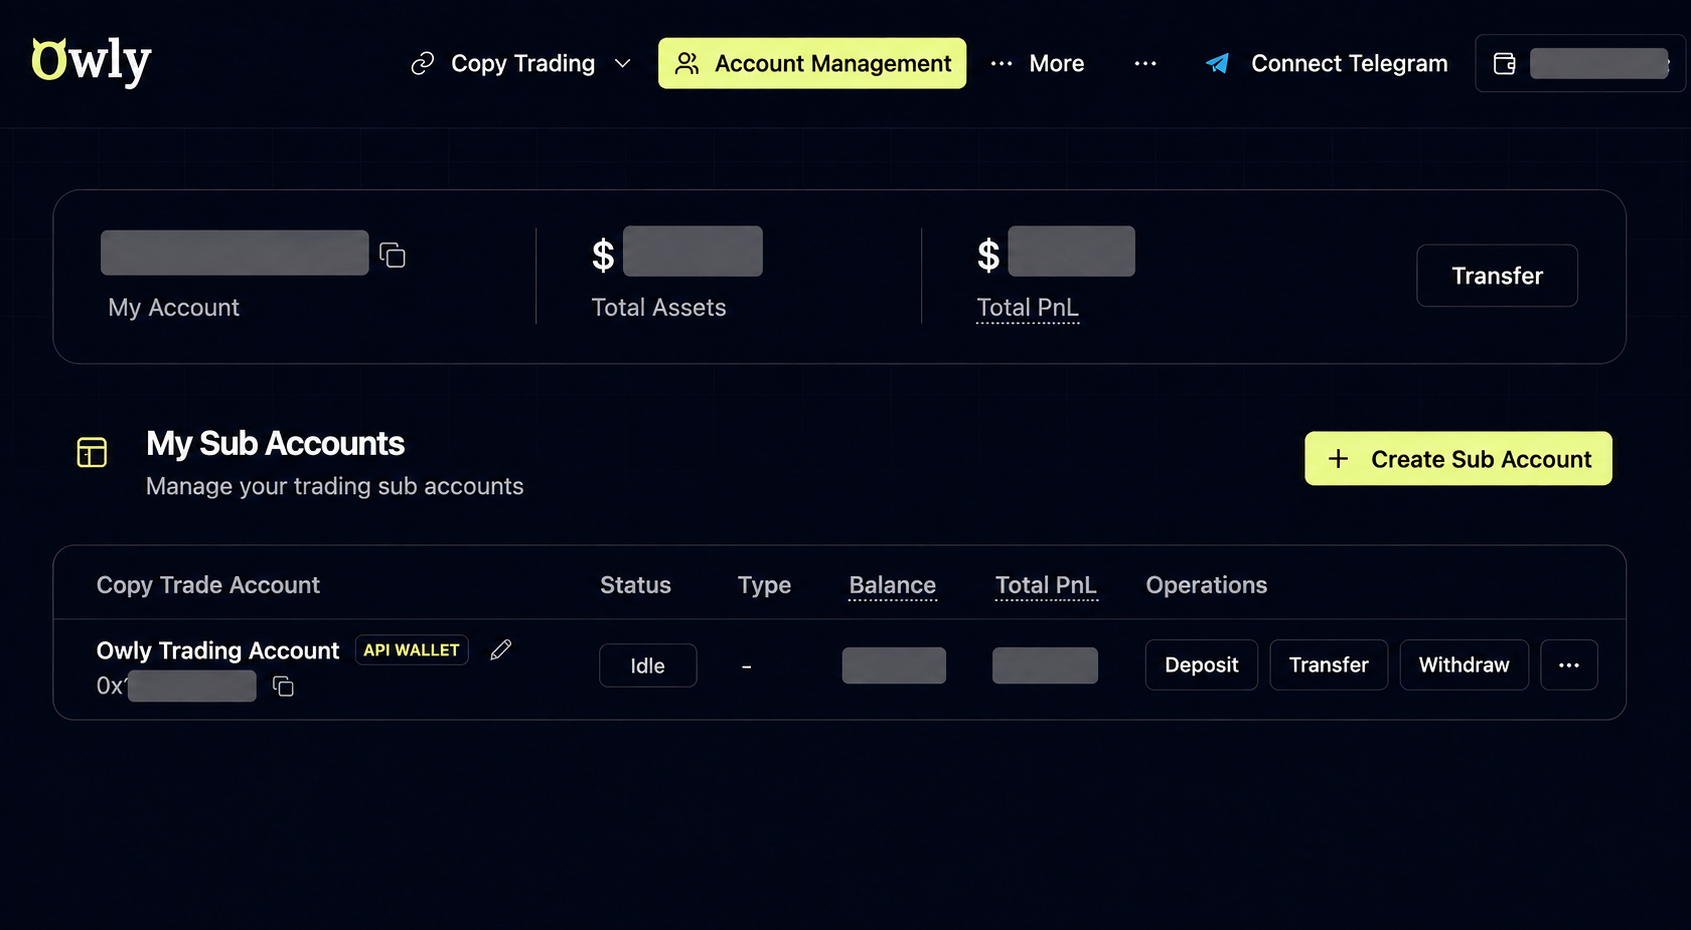Edit Owly Trading Account name with pencil
The width and height of the screenshot is (1691, 930).
[x=501, y=650]
